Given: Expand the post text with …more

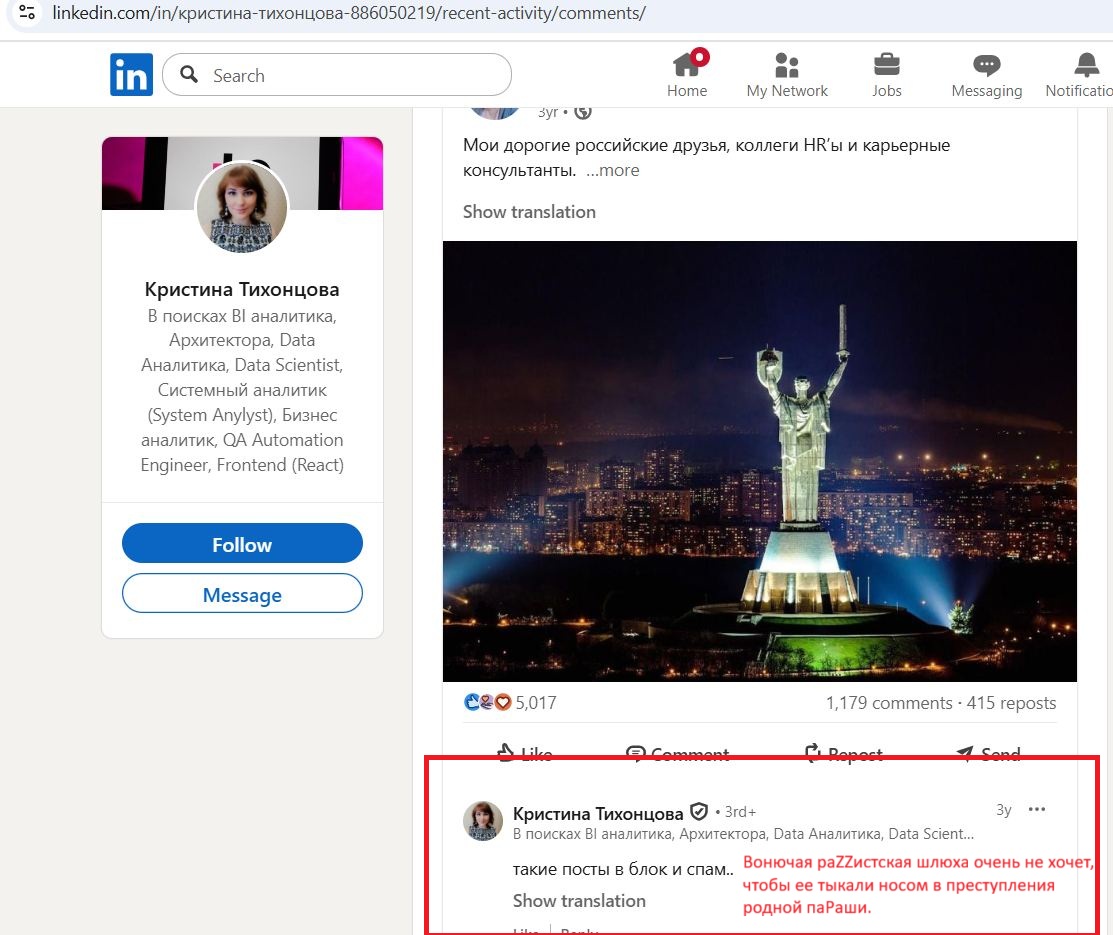Looking at the screenshot, I should (612, 170).
